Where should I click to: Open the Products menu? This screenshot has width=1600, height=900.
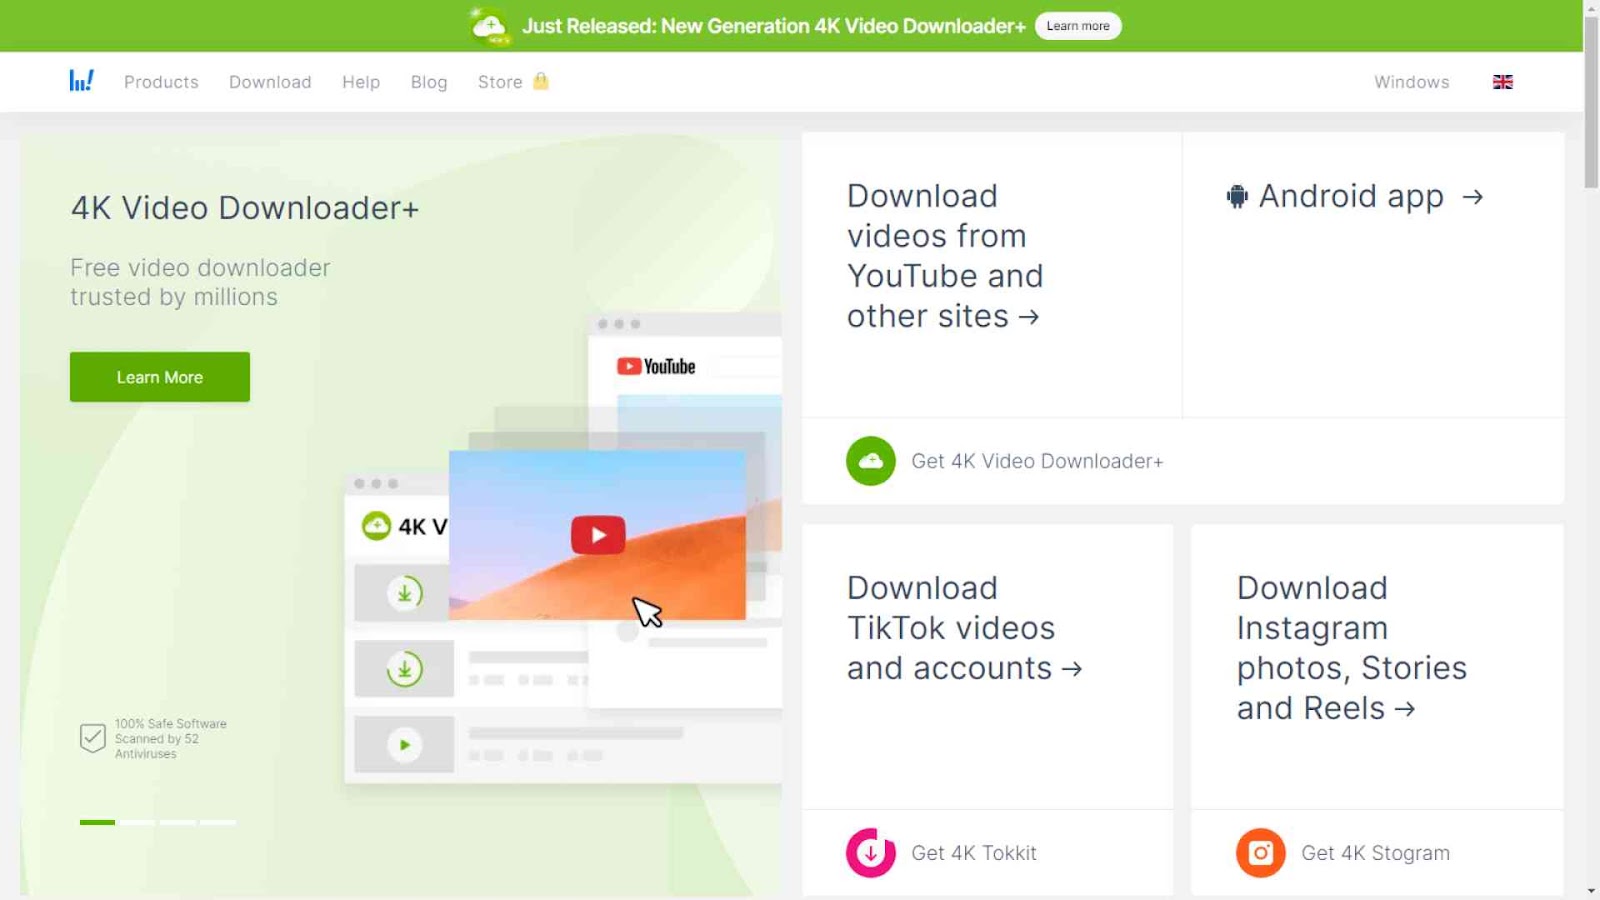pyautogui.click(x=161, y=82)
